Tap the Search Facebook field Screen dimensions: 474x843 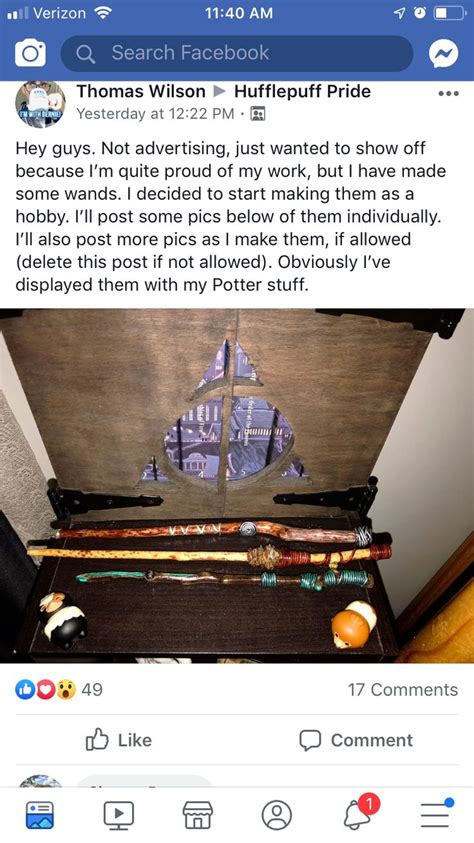pos(236,53)
